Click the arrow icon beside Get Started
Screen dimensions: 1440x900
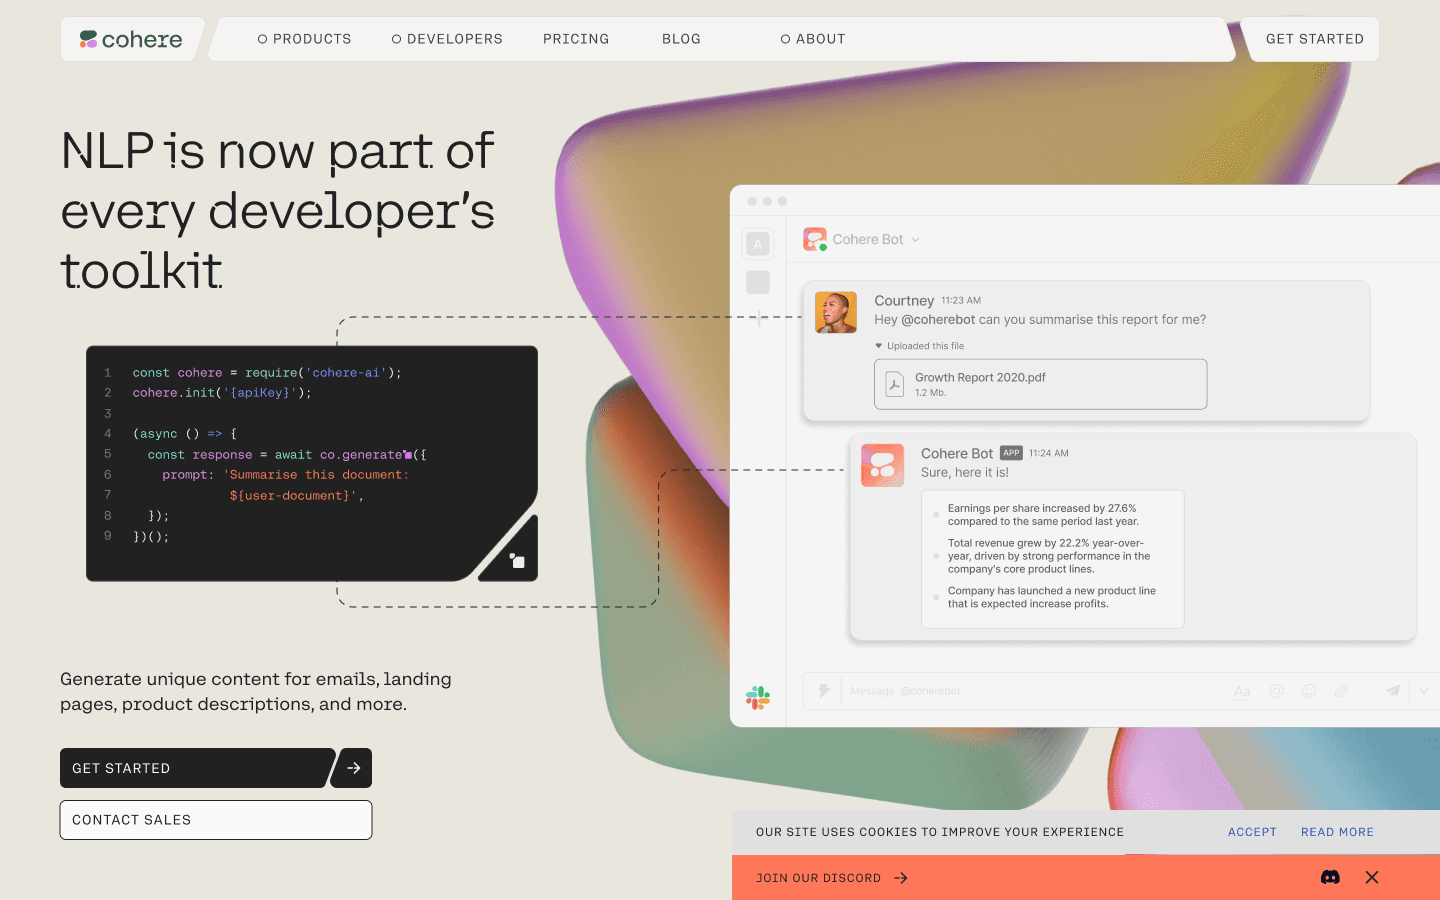[353, 768]
